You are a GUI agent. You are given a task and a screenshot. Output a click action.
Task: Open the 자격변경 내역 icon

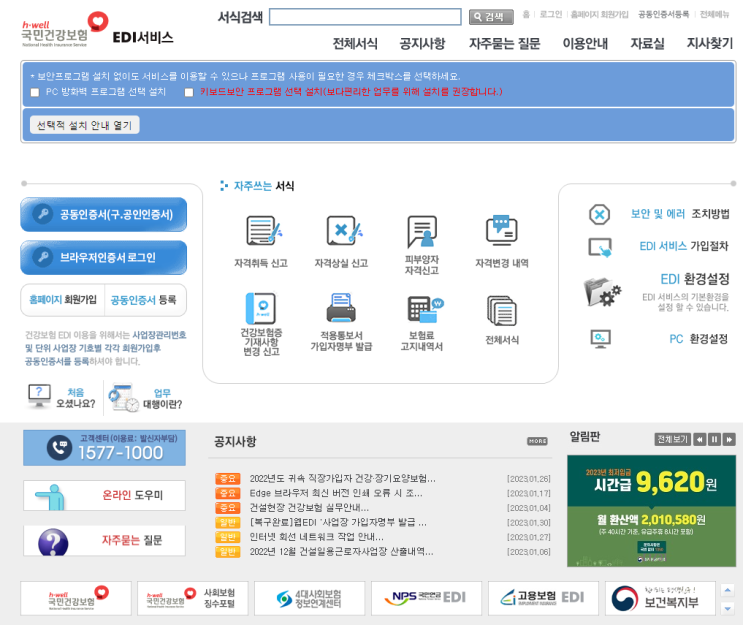tap(502, 231)
